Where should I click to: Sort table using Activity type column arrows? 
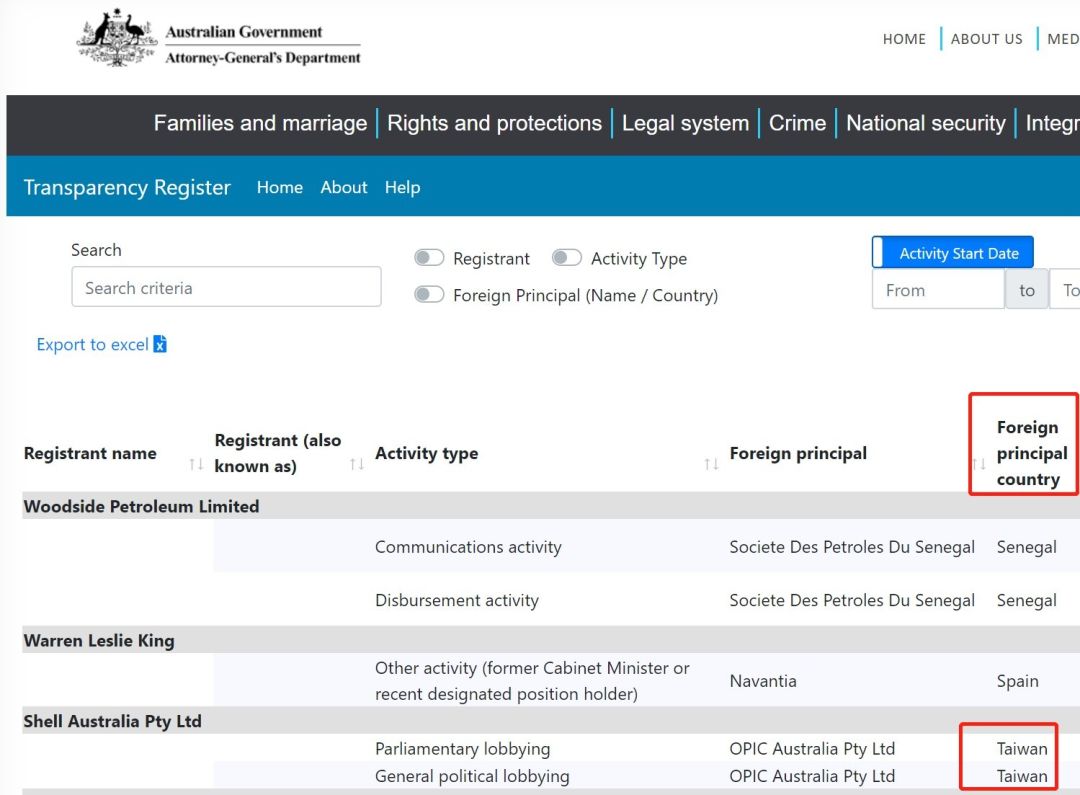pyautogui.click(x=712, y=464)
